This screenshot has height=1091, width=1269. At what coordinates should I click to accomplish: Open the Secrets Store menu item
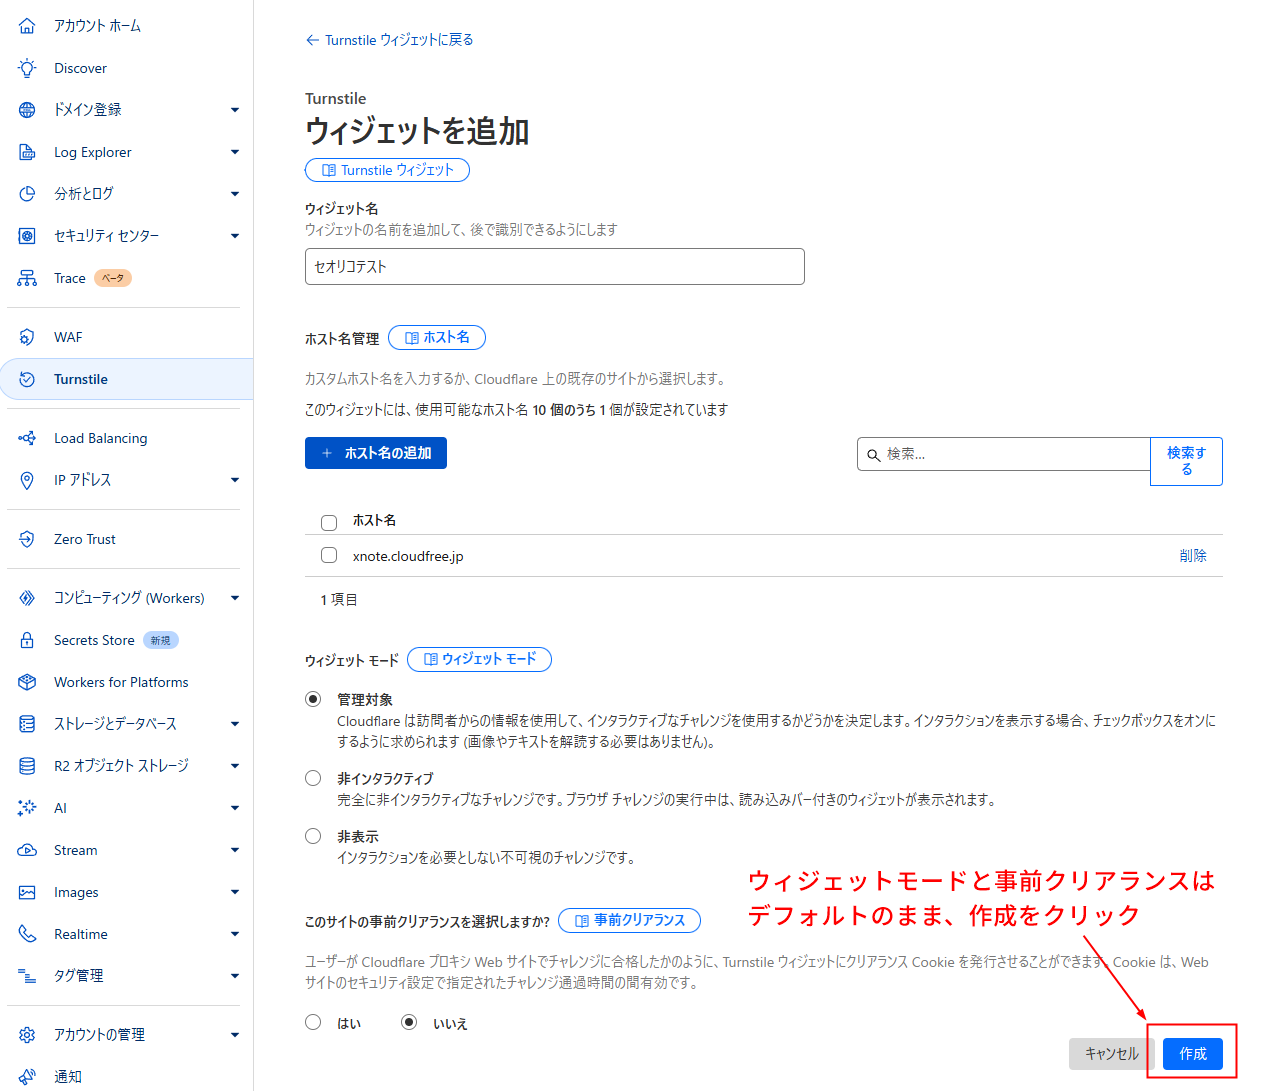(94, 640)
